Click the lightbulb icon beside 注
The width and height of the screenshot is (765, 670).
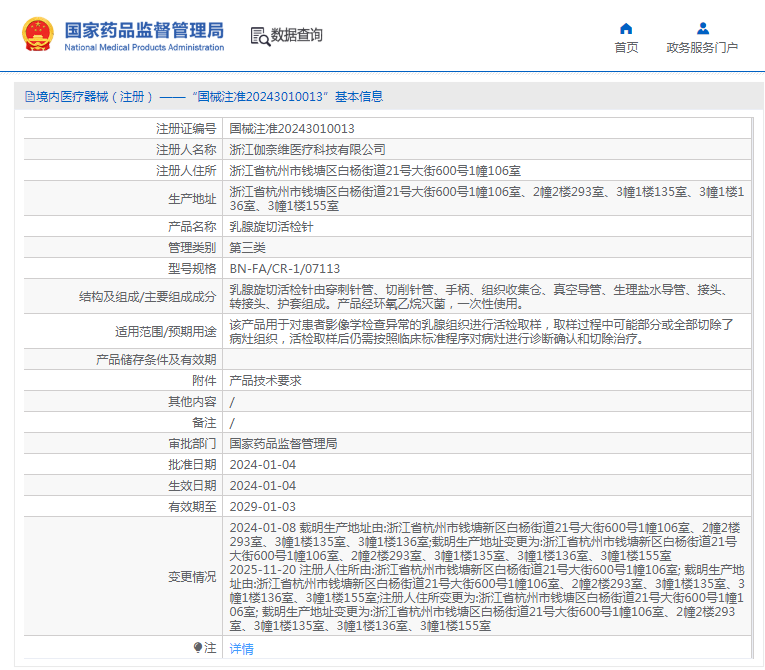[197, 648]
